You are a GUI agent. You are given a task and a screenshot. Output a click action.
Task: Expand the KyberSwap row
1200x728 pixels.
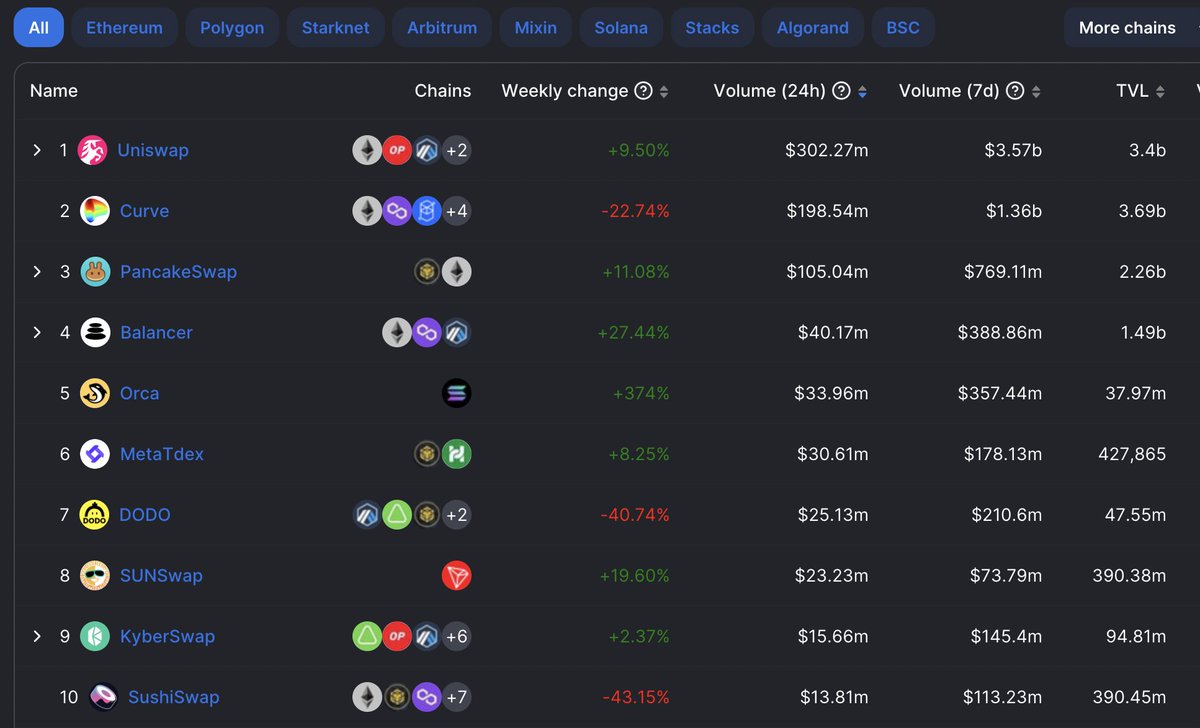tap(37, 636)
